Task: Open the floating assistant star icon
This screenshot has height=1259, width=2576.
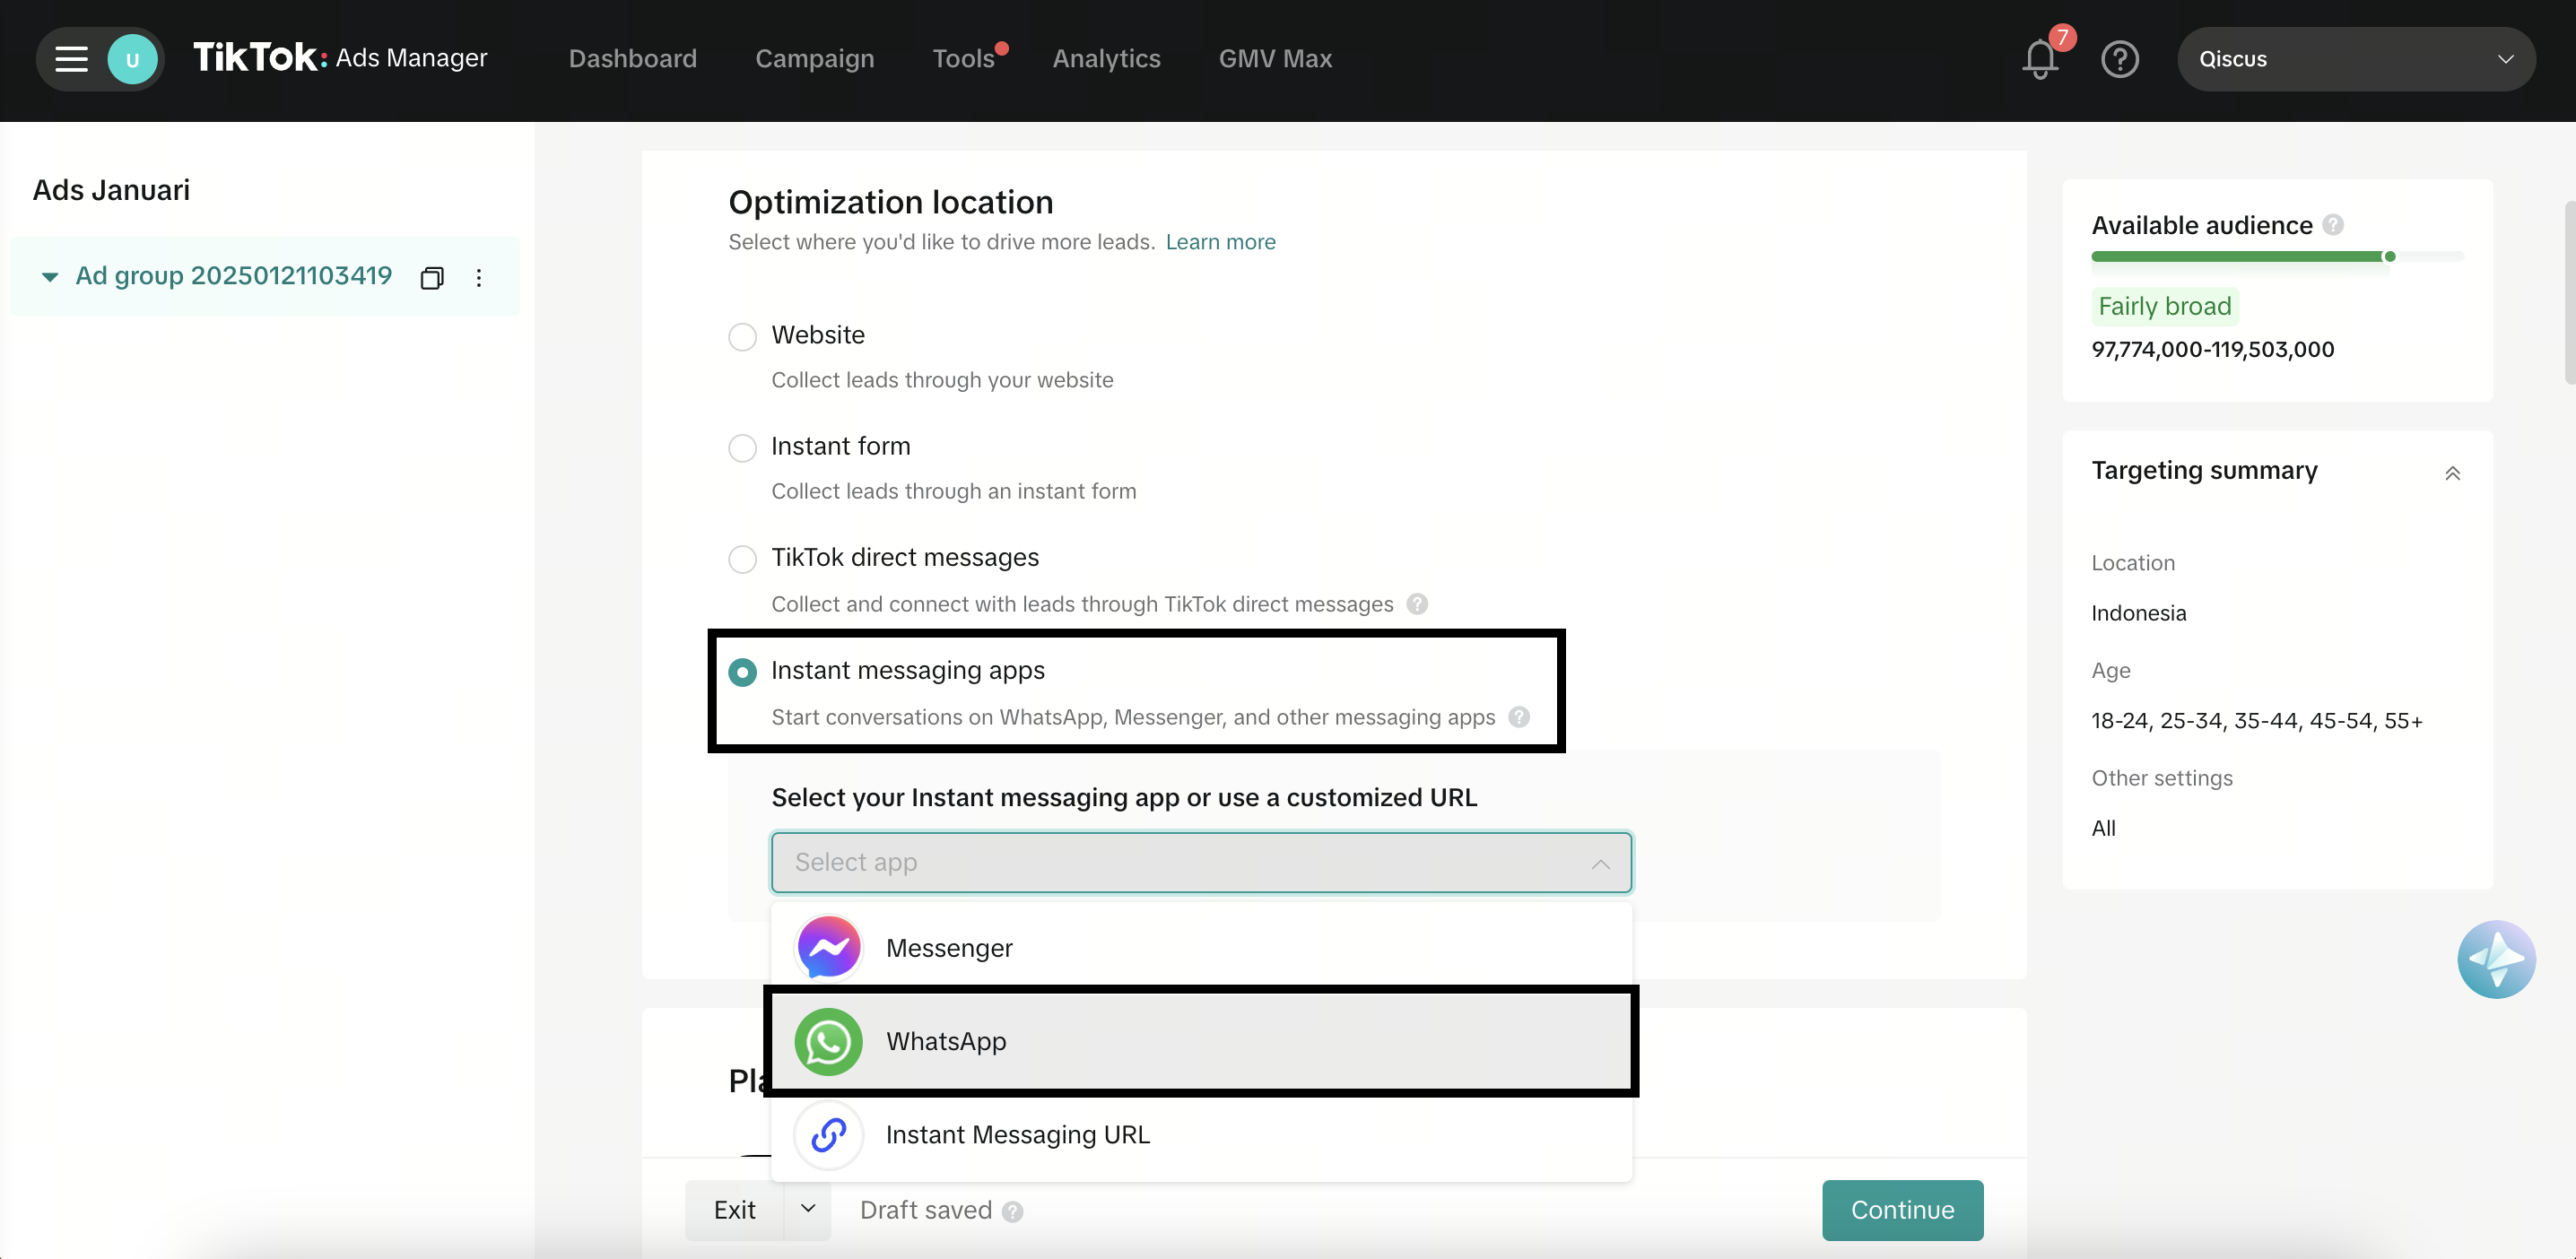Action: click(2496, 959)
